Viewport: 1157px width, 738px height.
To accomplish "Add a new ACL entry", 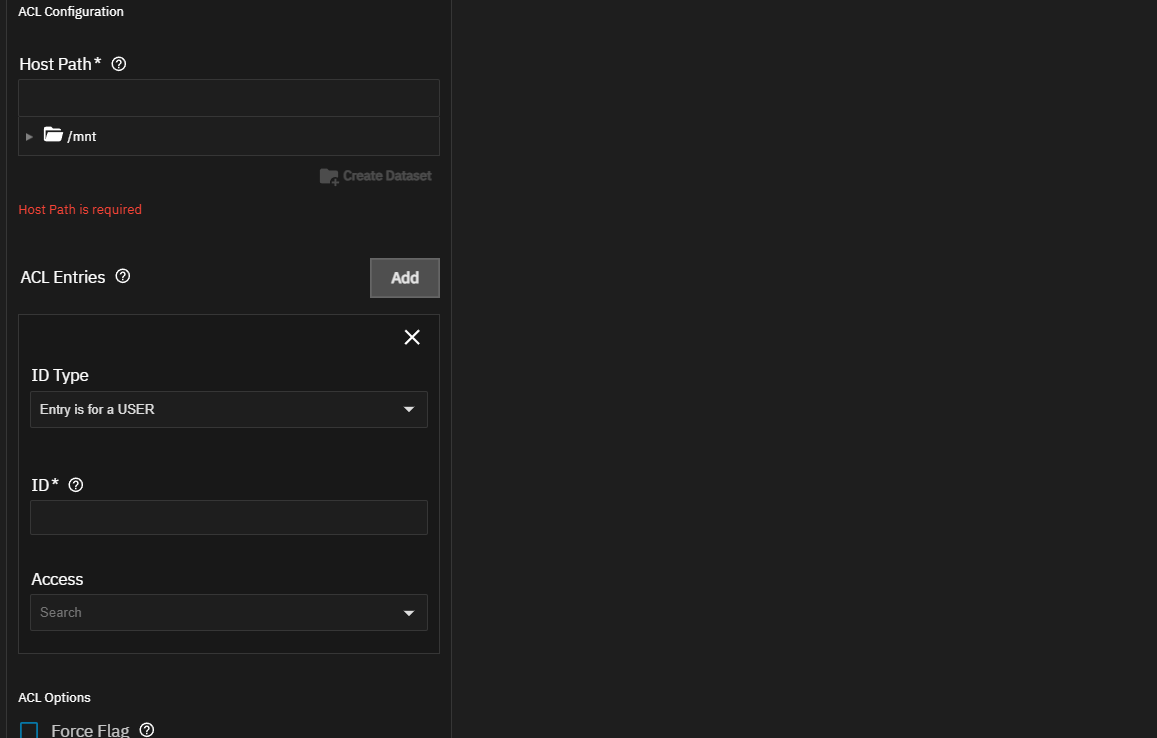I will [x=404, y=278].
